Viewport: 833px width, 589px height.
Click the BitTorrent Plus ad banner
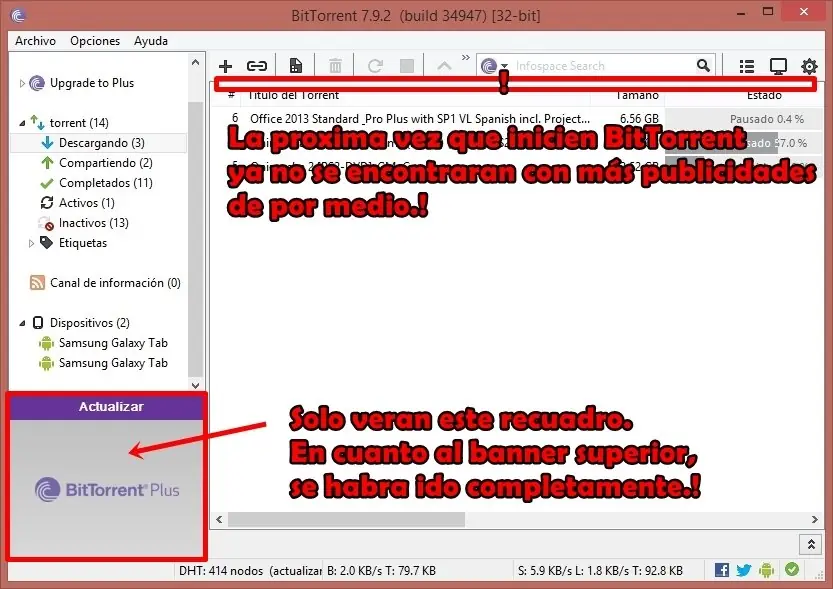click(x=107, y=488)
